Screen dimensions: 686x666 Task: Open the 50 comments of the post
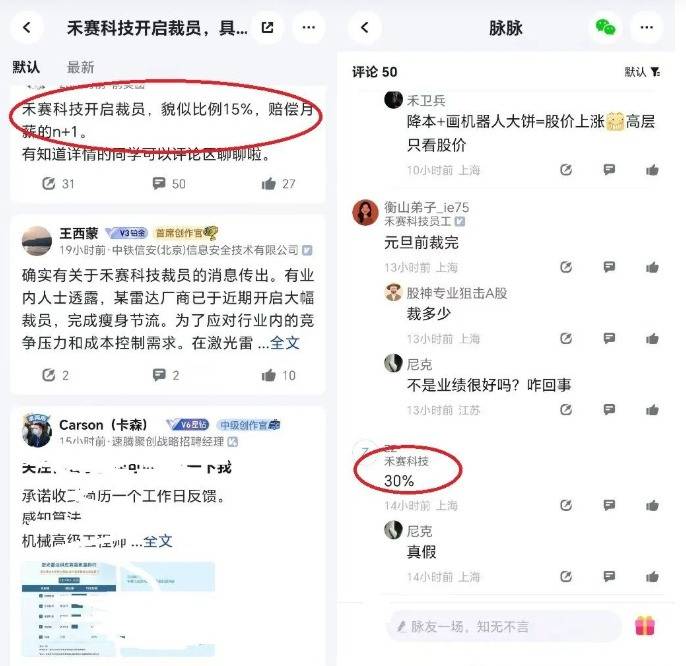pyautogui.click(x=169, y=184)
